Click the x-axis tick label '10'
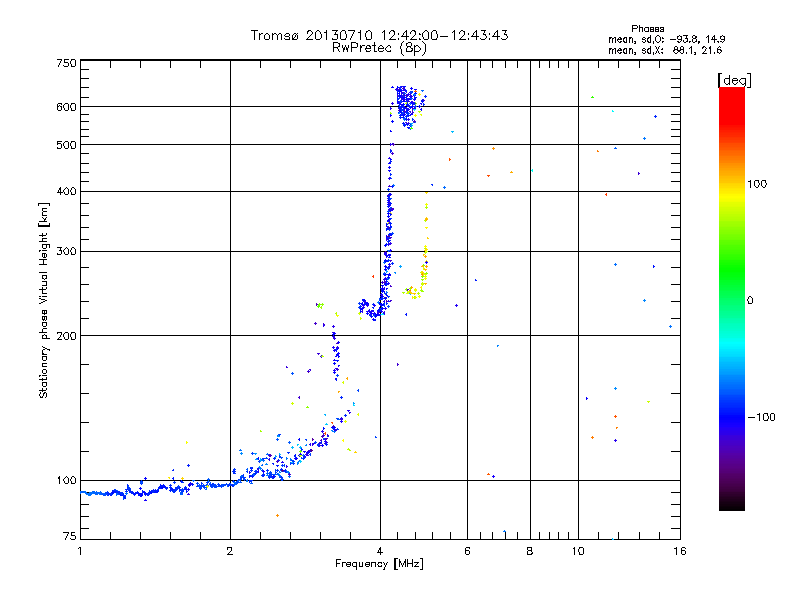This screenshot has width=800, height=600. tap(578, 551)
